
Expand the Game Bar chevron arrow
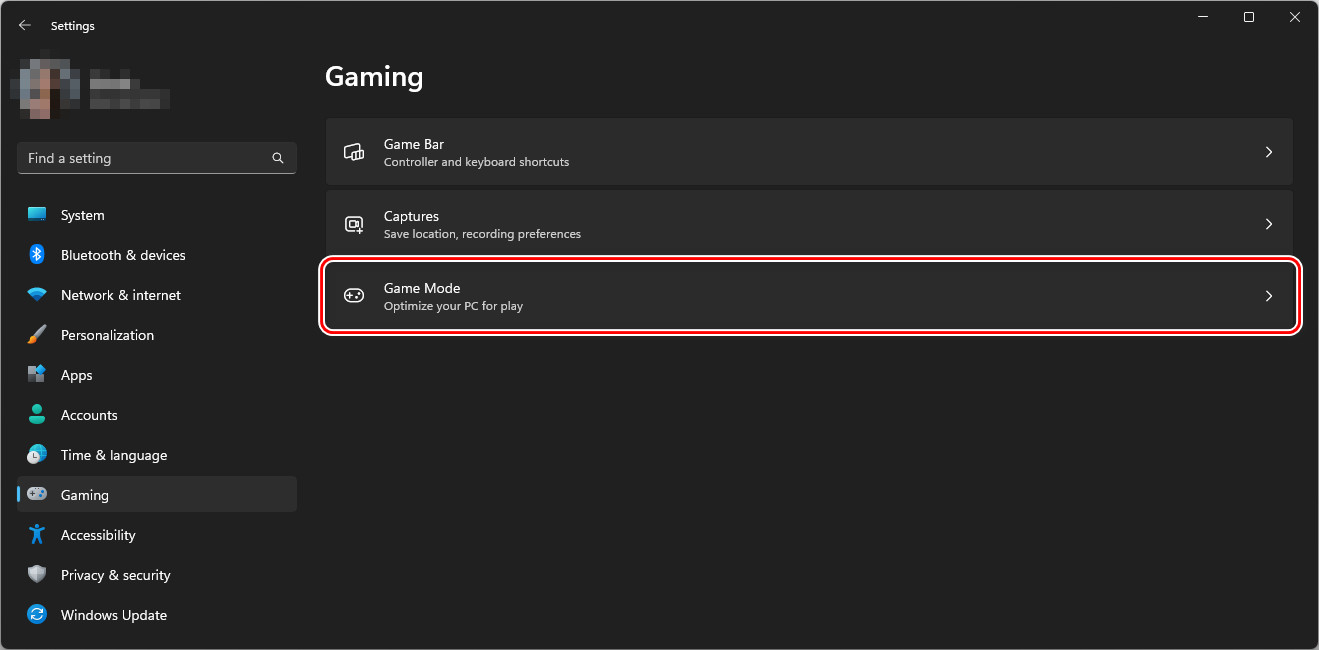tap(1269, 152)
